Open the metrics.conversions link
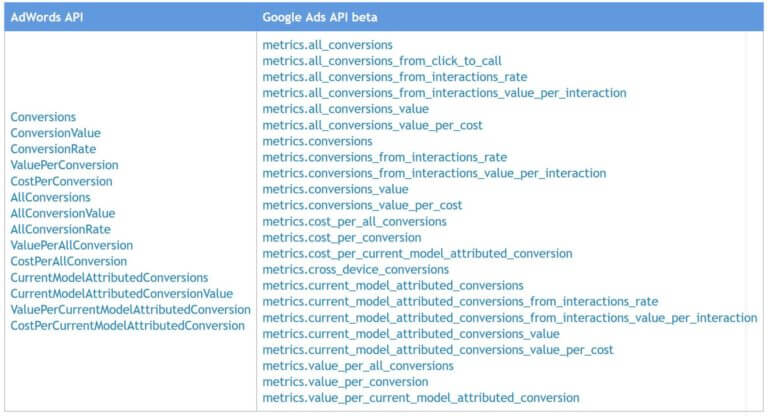This screenshot has width=768, height=416. tap(317, 141)
